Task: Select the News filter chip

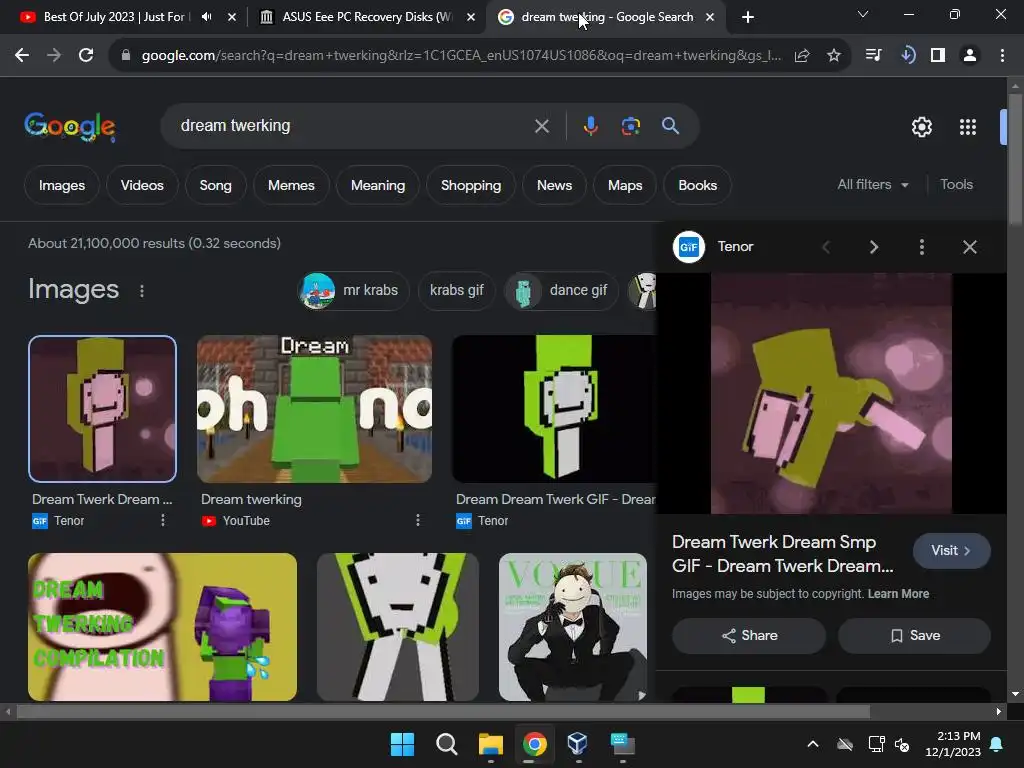Action: click(x=554, y=185)
